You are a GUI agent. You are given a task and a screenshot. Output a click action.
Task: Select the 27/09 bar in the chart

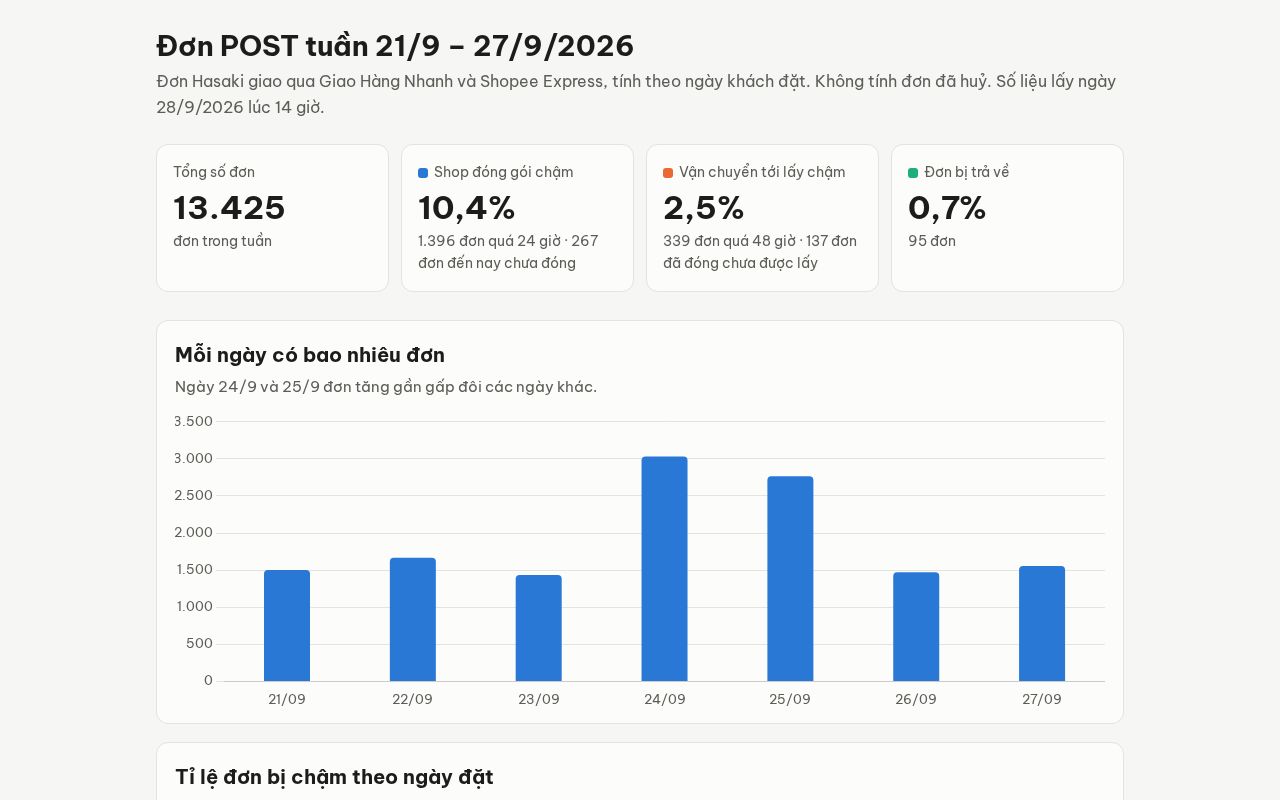tap(1042, 624)
